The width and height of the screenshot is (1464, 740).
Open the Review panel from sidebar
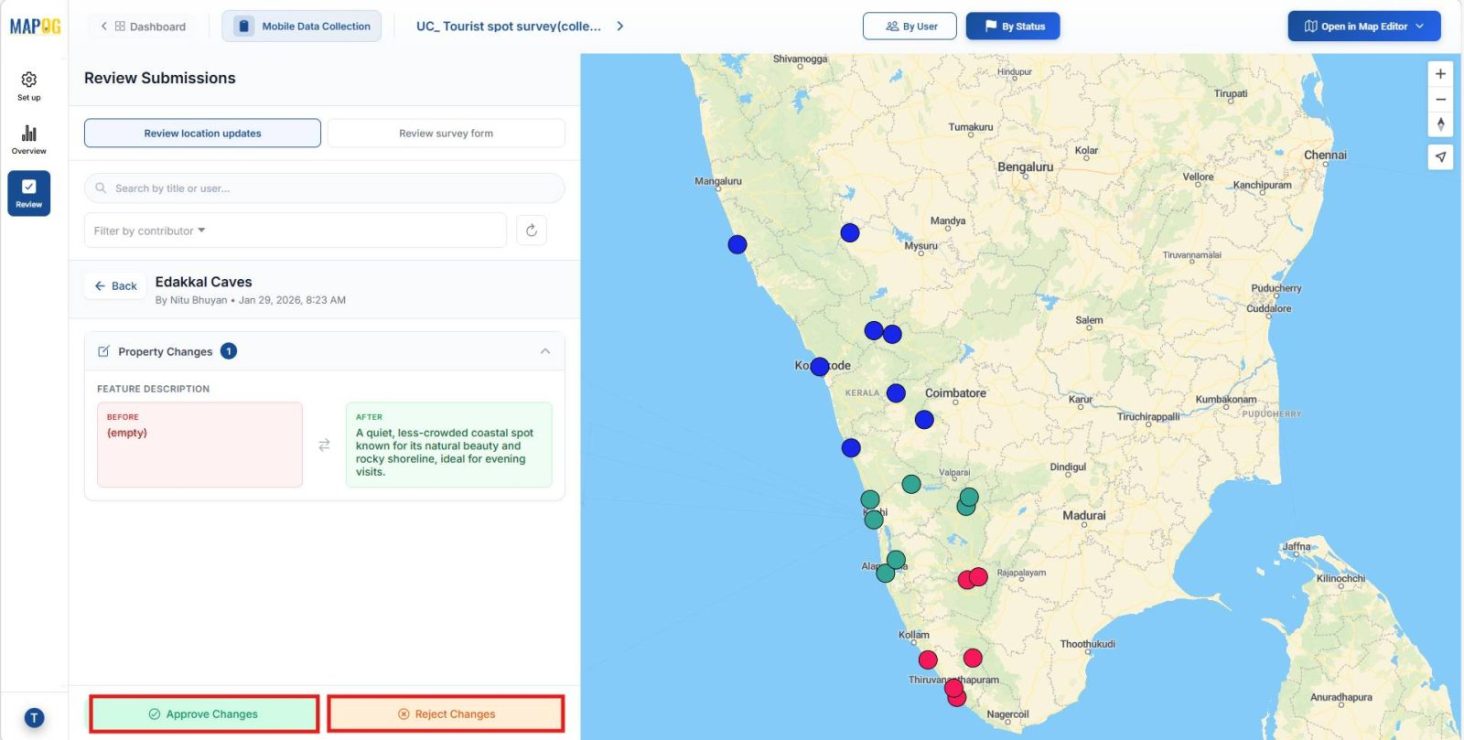coord(29,191)
